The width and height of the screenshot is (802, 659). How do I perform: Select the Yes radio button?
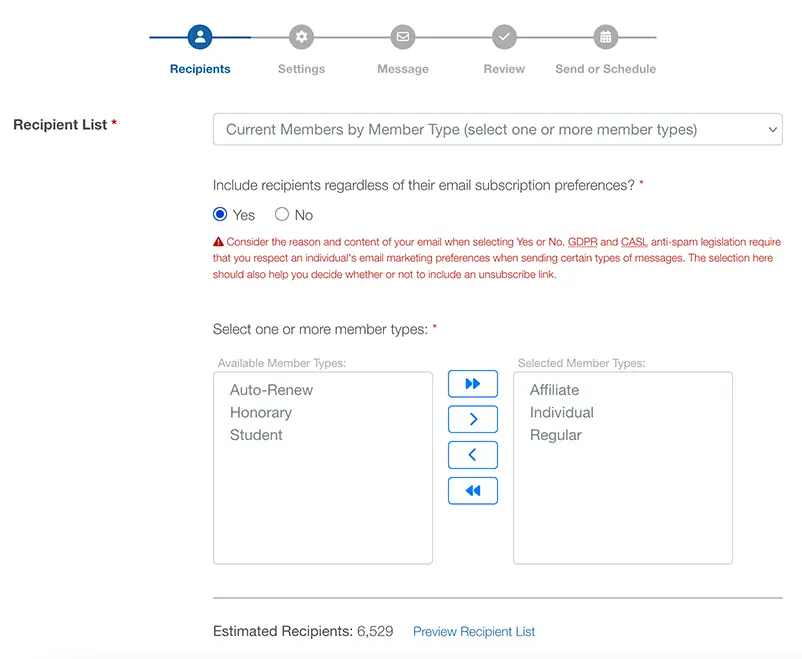(x=219, y=214)
